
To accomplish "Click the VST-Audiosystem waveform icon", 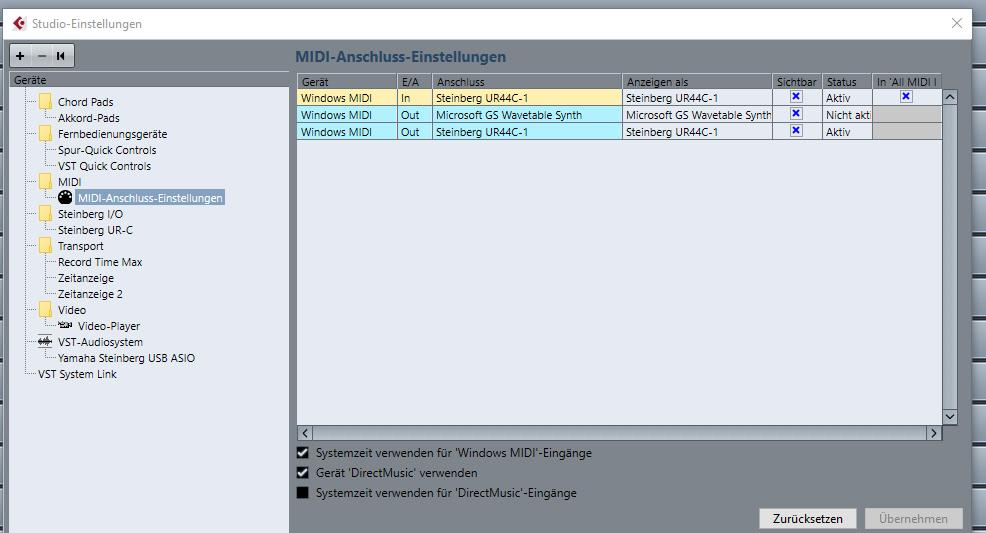I will (x=45, y=342).
